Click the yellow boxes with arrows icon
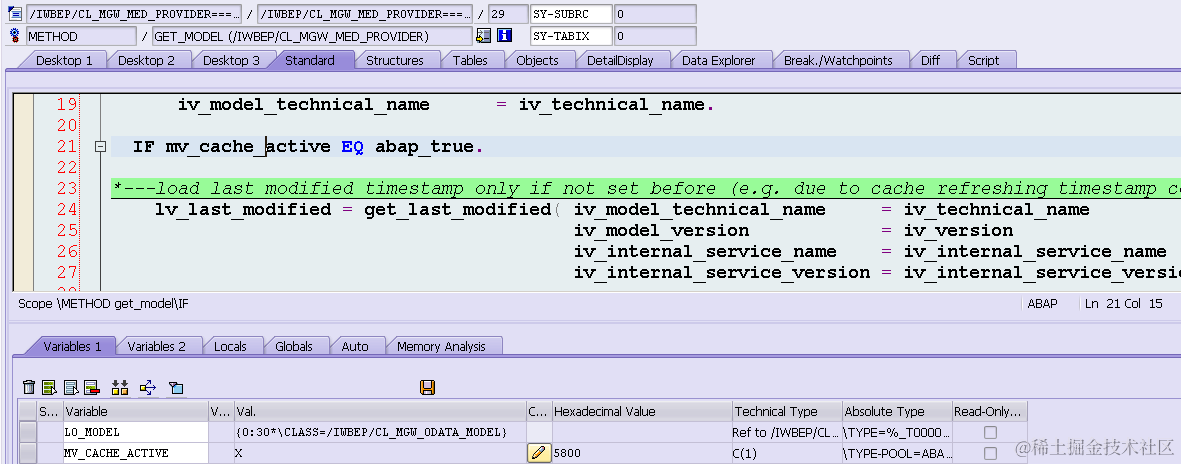1181x464 pixels. [x=120, y=387]
